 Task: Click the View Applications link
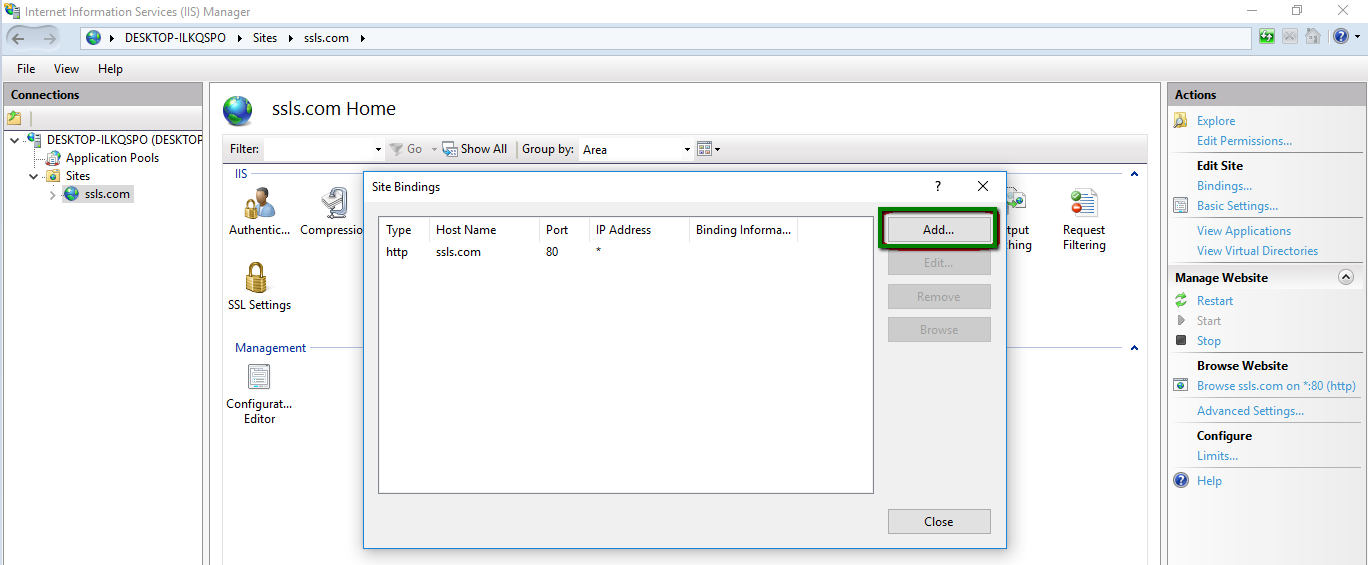coord(1244,231)
